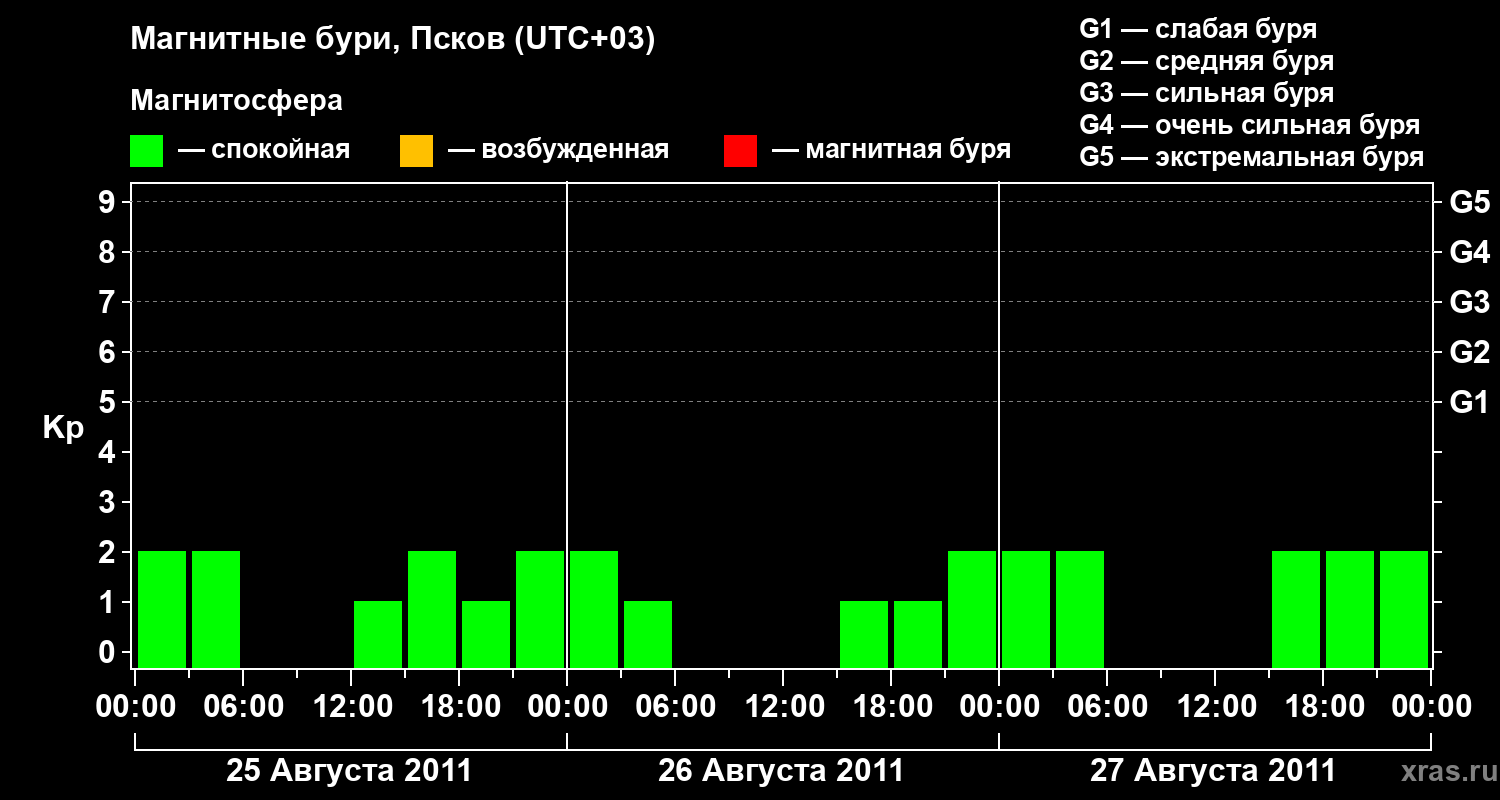Click the 18:00–21:00 bar on 27 Августа

(1350, 609)
